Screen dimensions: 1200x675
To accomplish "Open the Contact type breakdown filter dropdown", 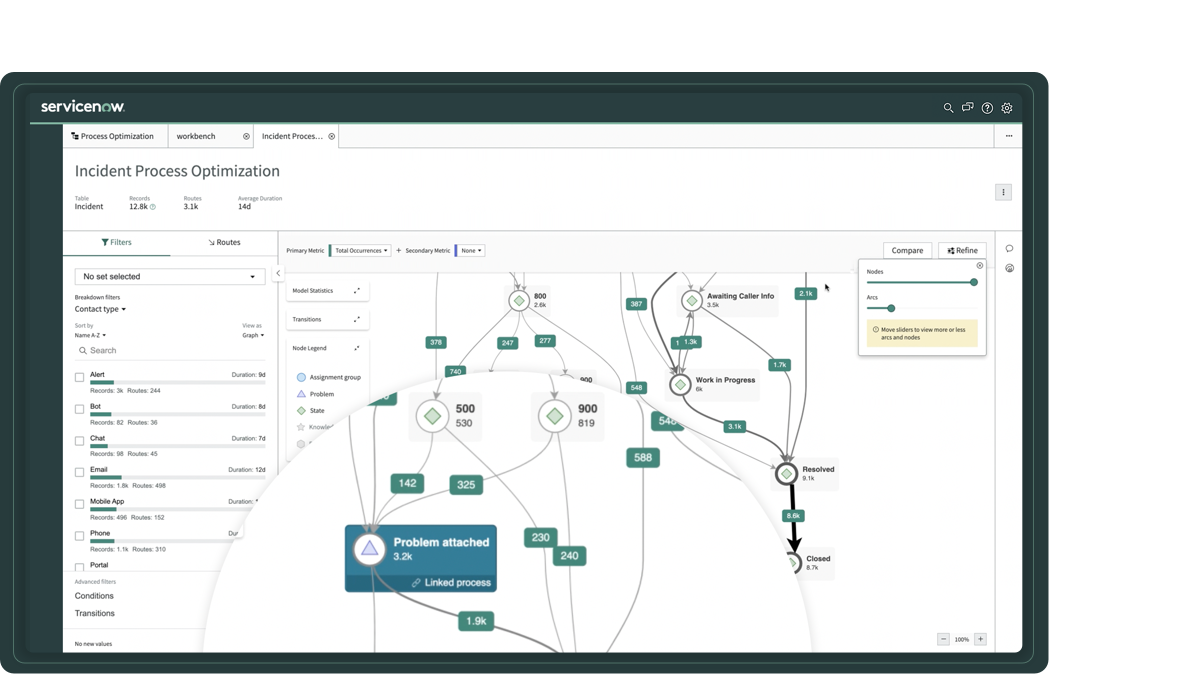I will coord(100,310).
